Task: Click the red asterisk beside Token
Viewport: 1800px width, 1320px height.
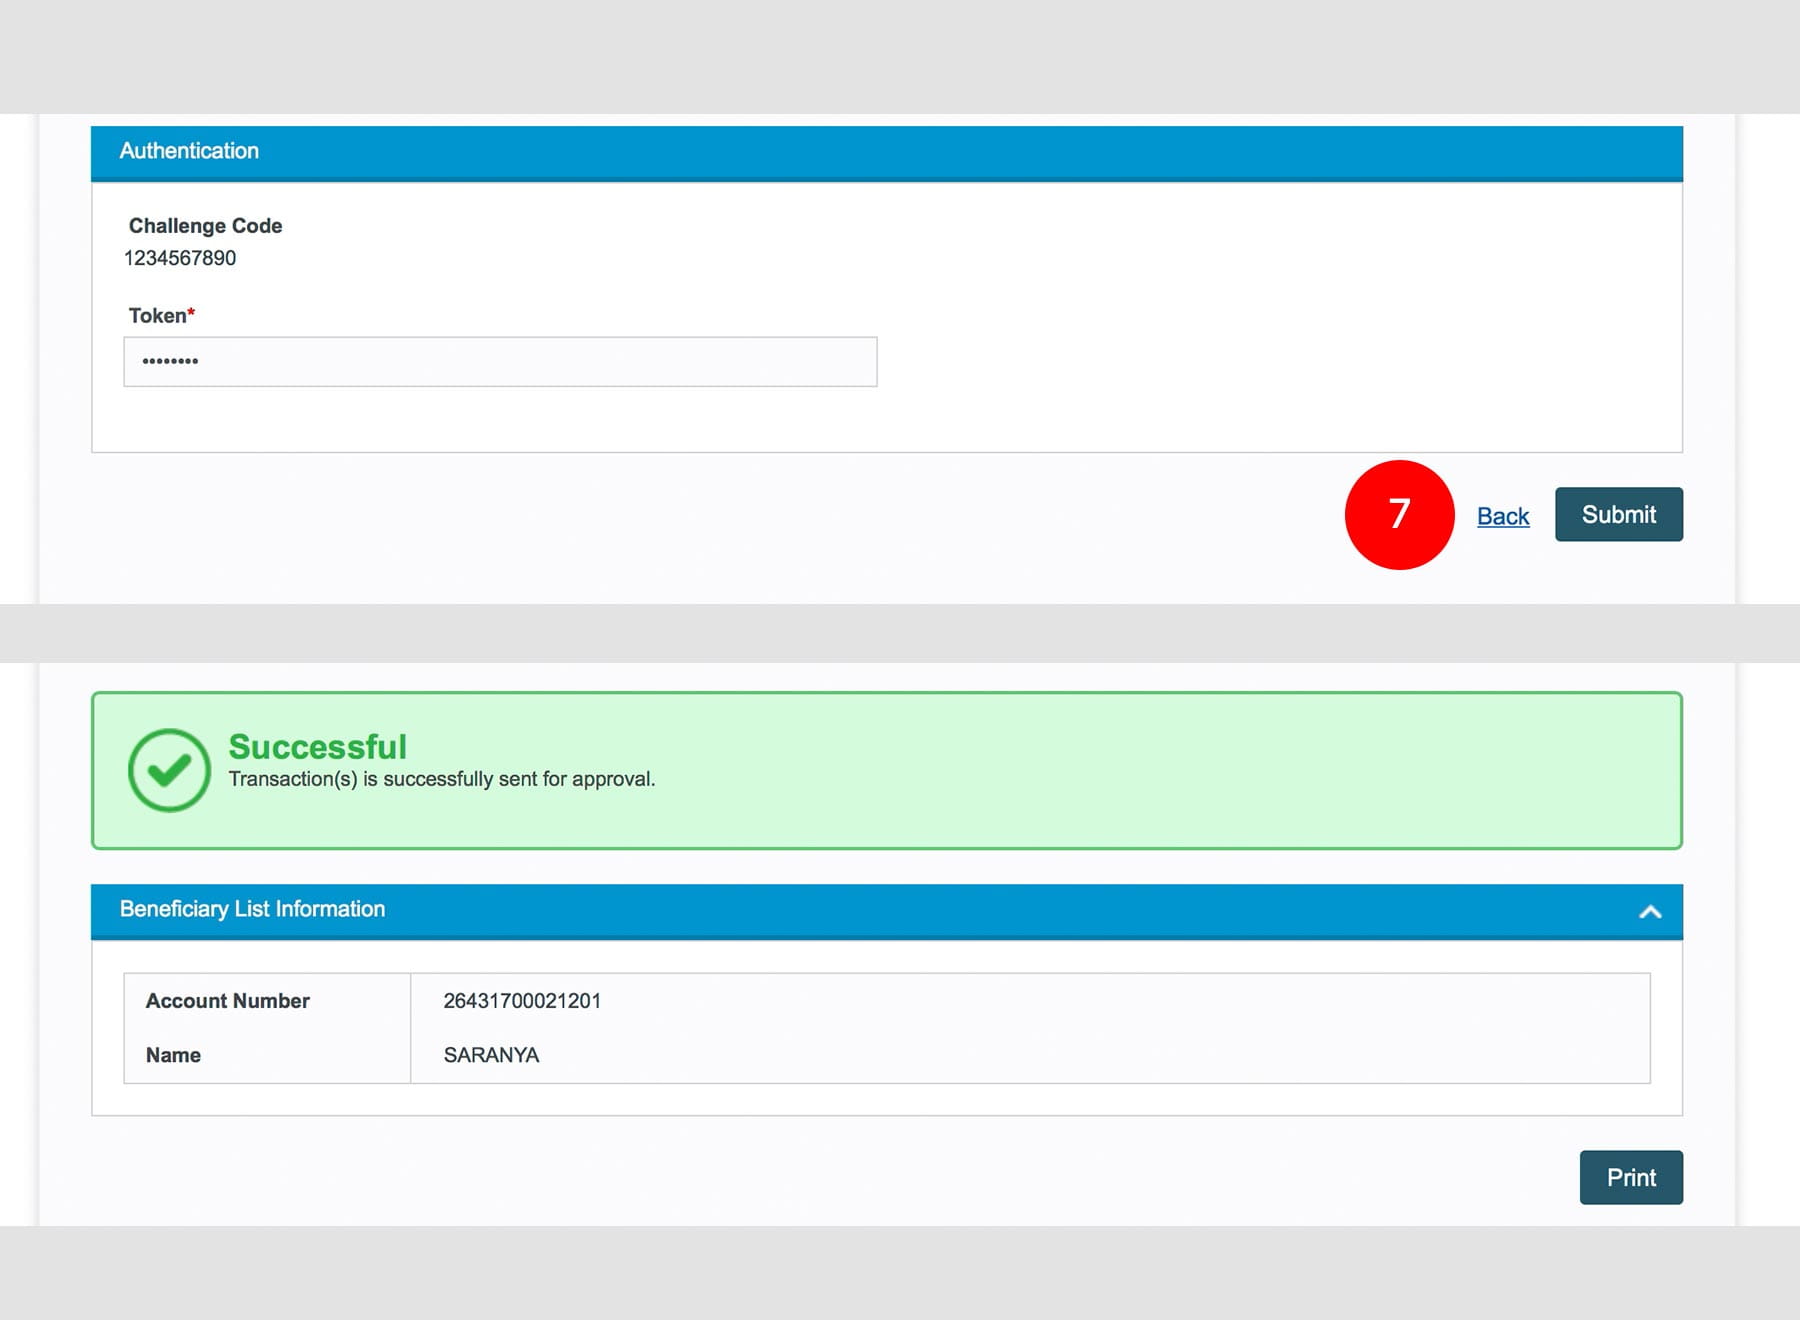Action: click(191, 313)
